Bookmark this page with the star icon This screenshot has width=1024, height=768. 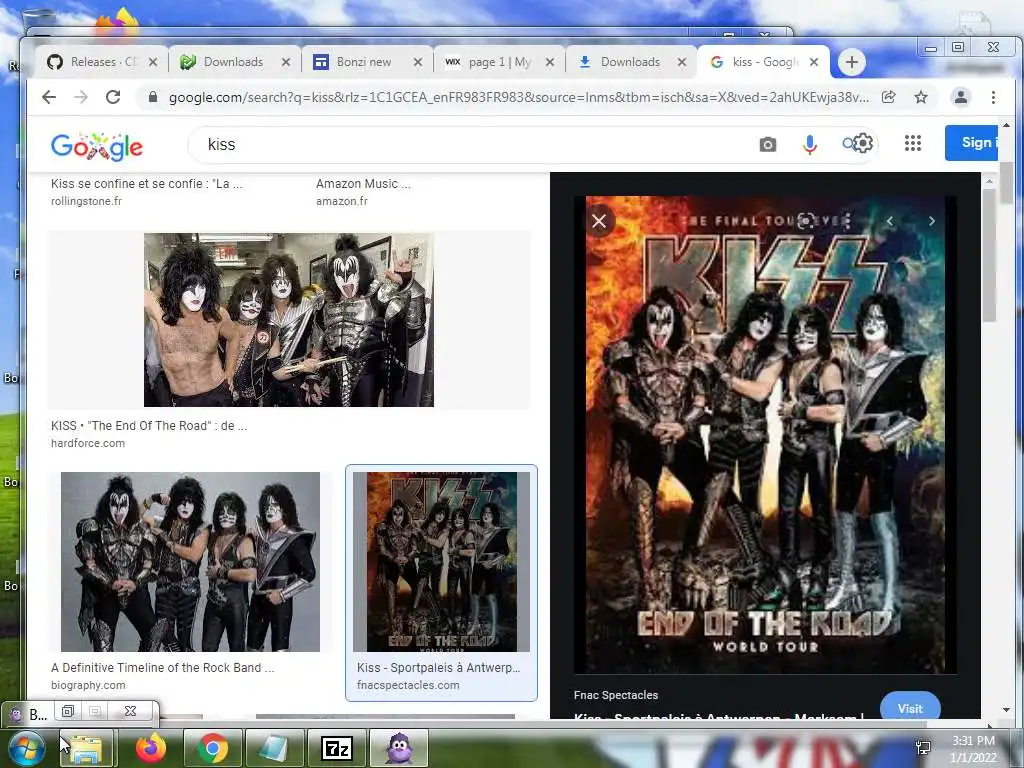pyautogui.click(x=921, y=97)
